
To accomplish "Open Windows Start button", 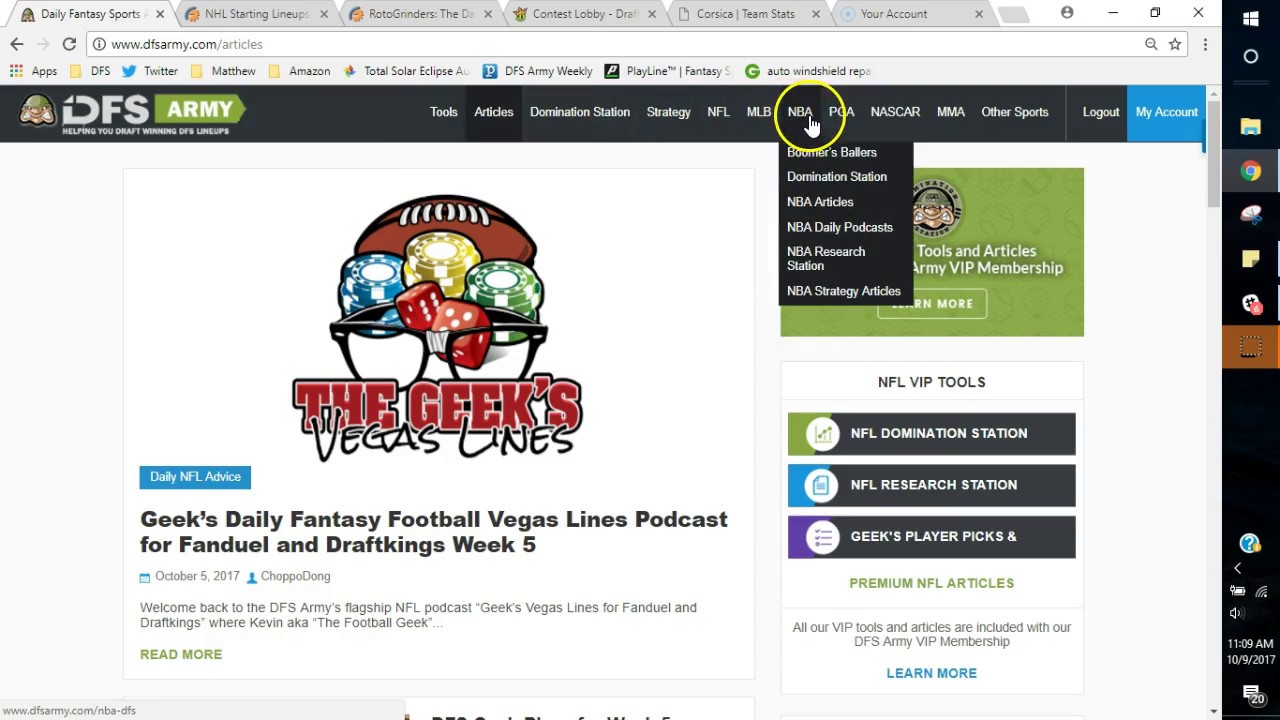I will click(x=1251, y=20).
